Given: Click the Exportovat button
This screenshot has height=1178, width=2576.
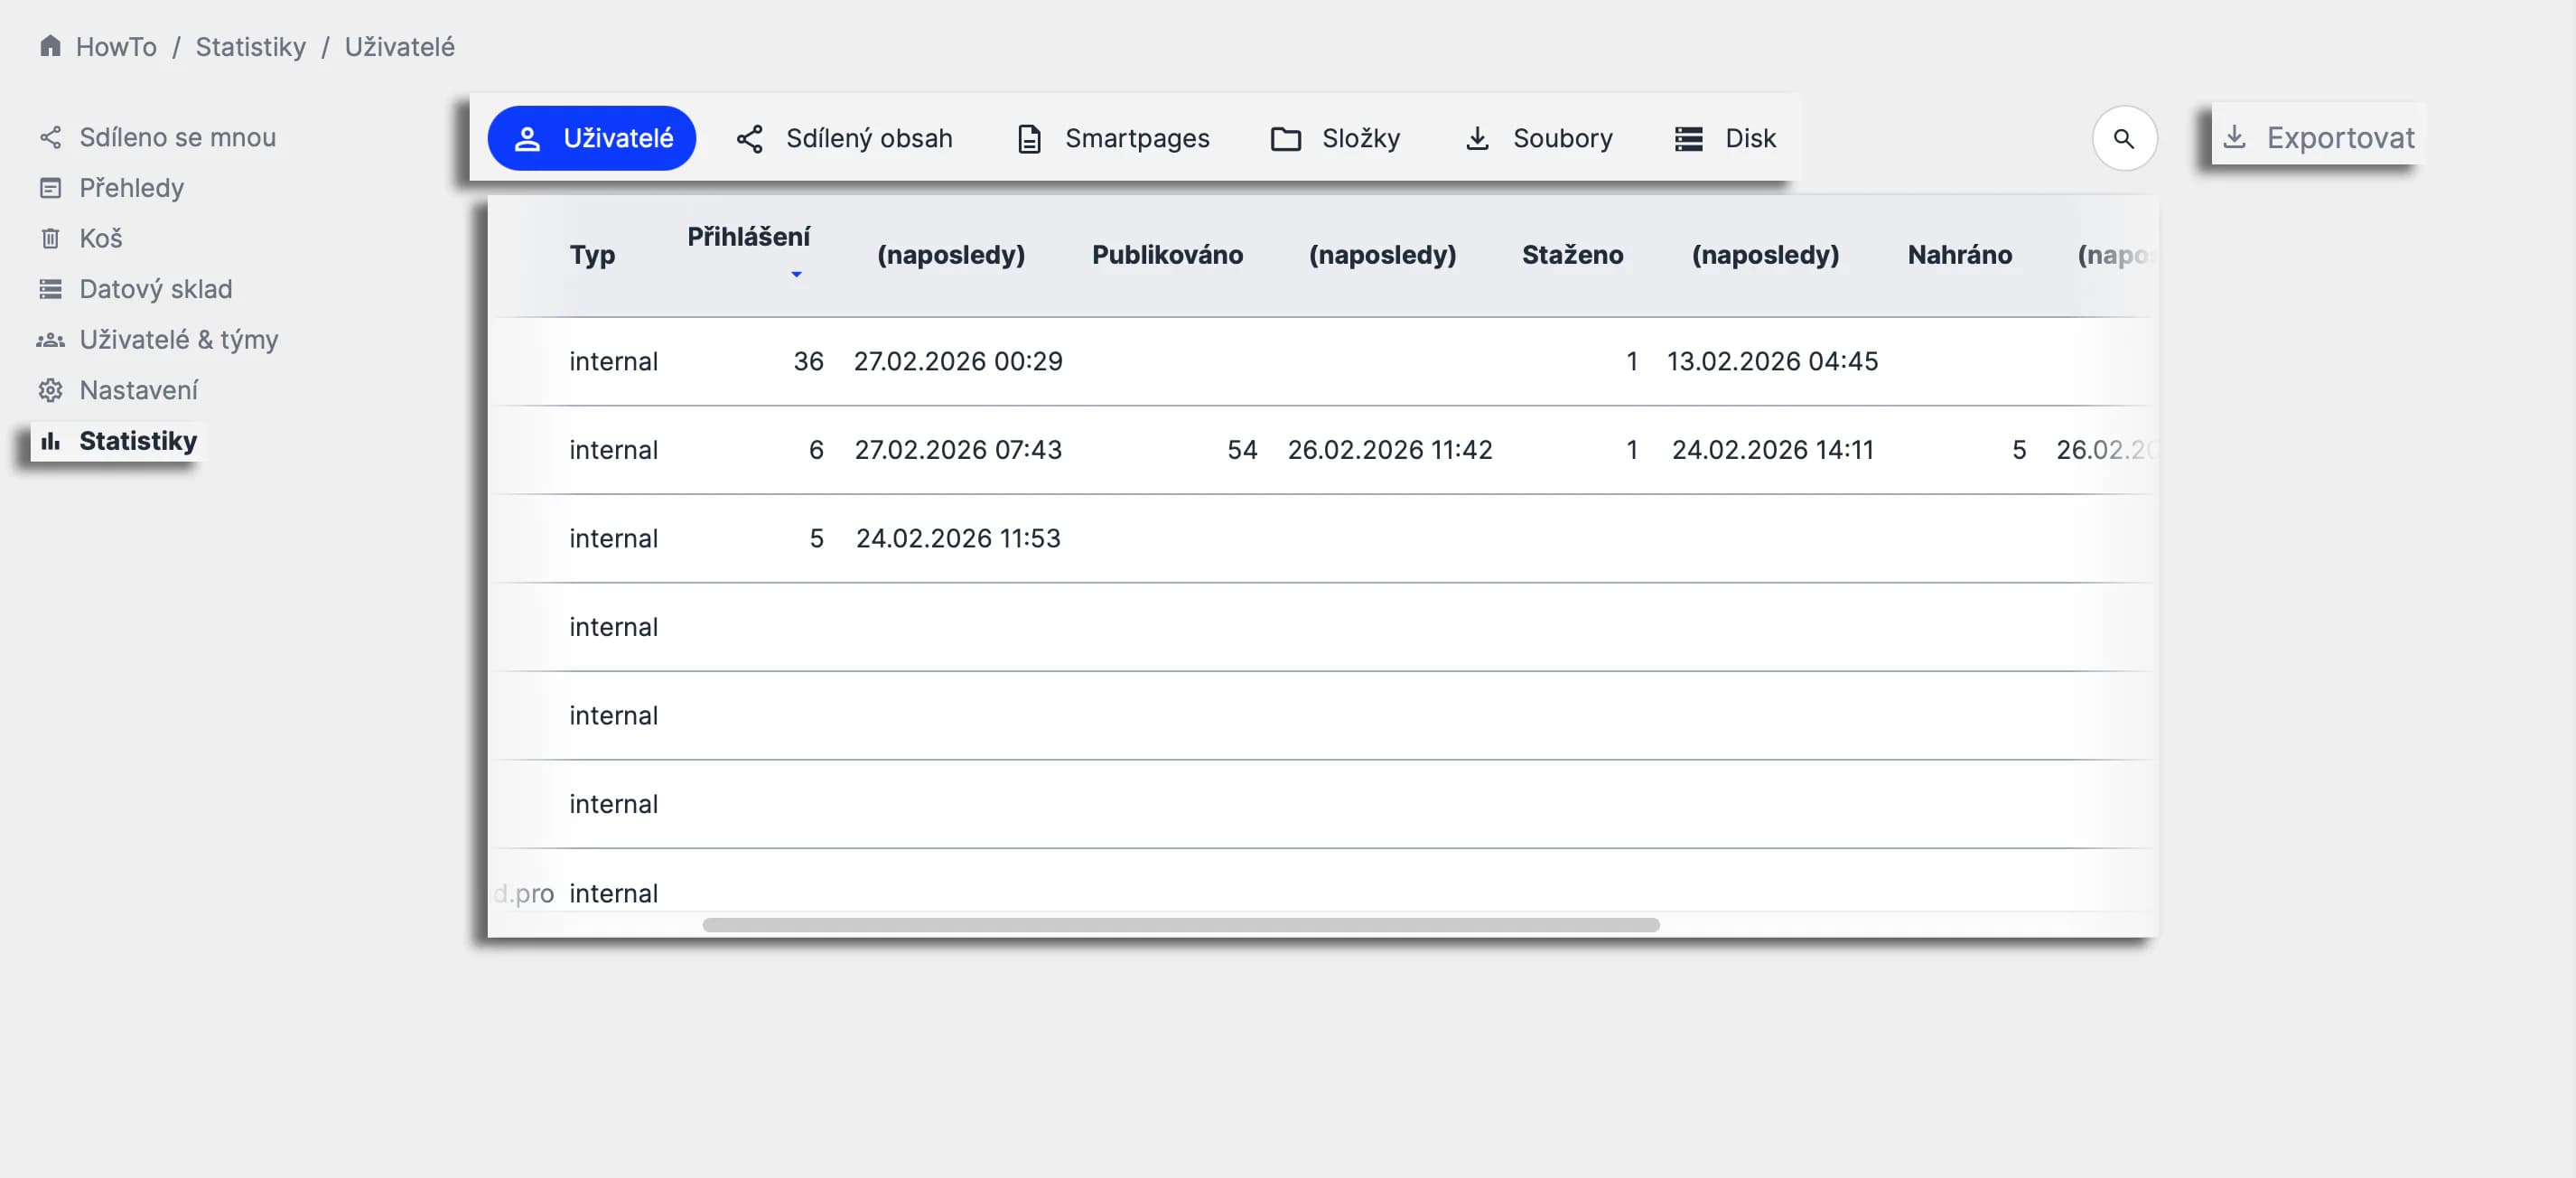Looking at the screenshot, I should [x=2318, y=138].
